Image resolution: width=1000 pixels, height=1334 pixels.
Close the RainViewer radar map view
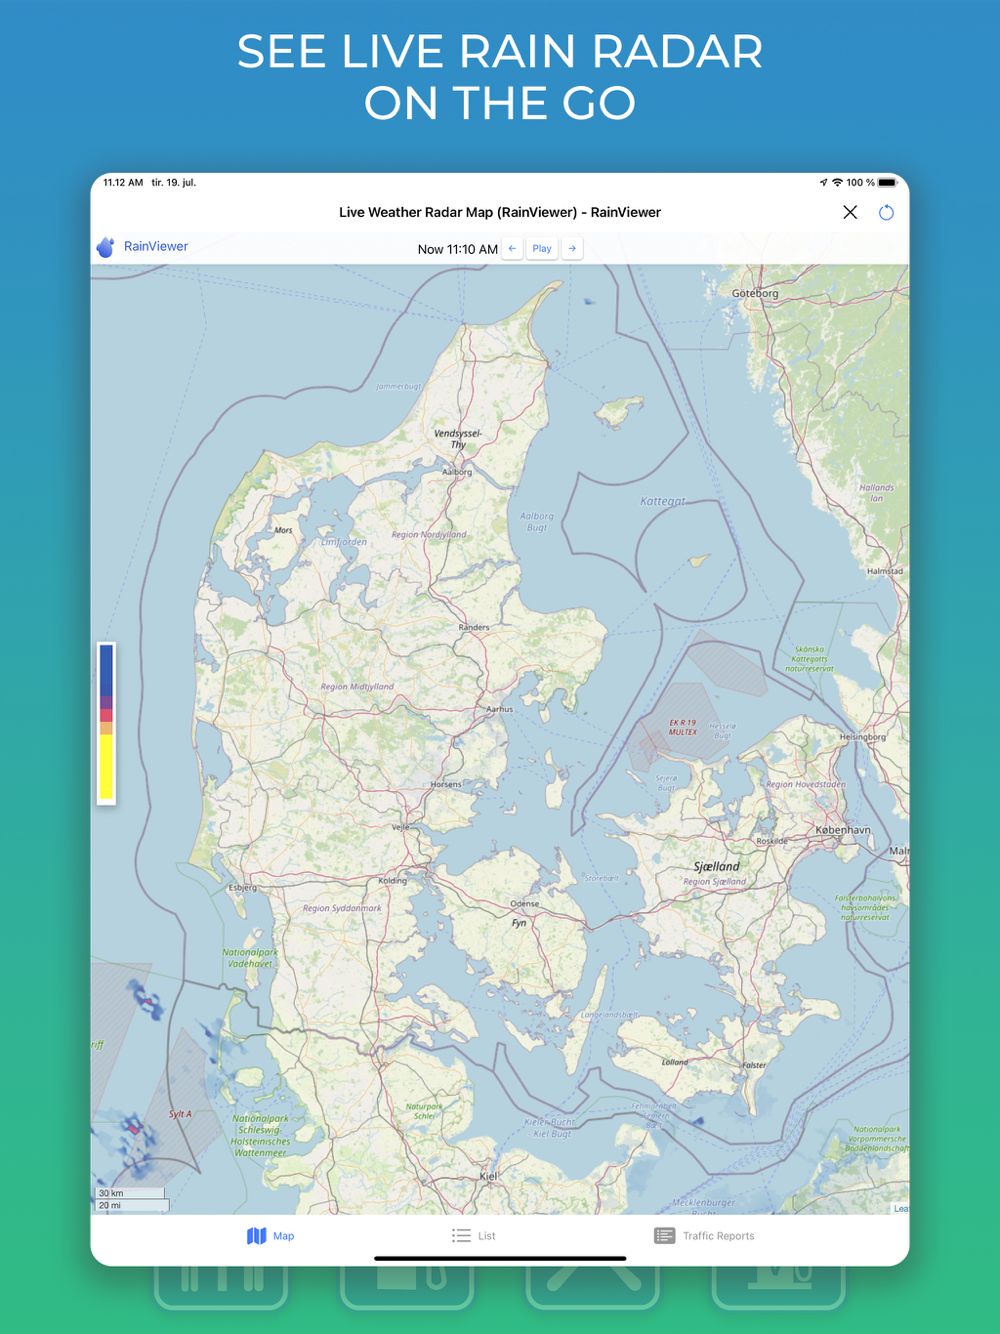pos(850,212)
